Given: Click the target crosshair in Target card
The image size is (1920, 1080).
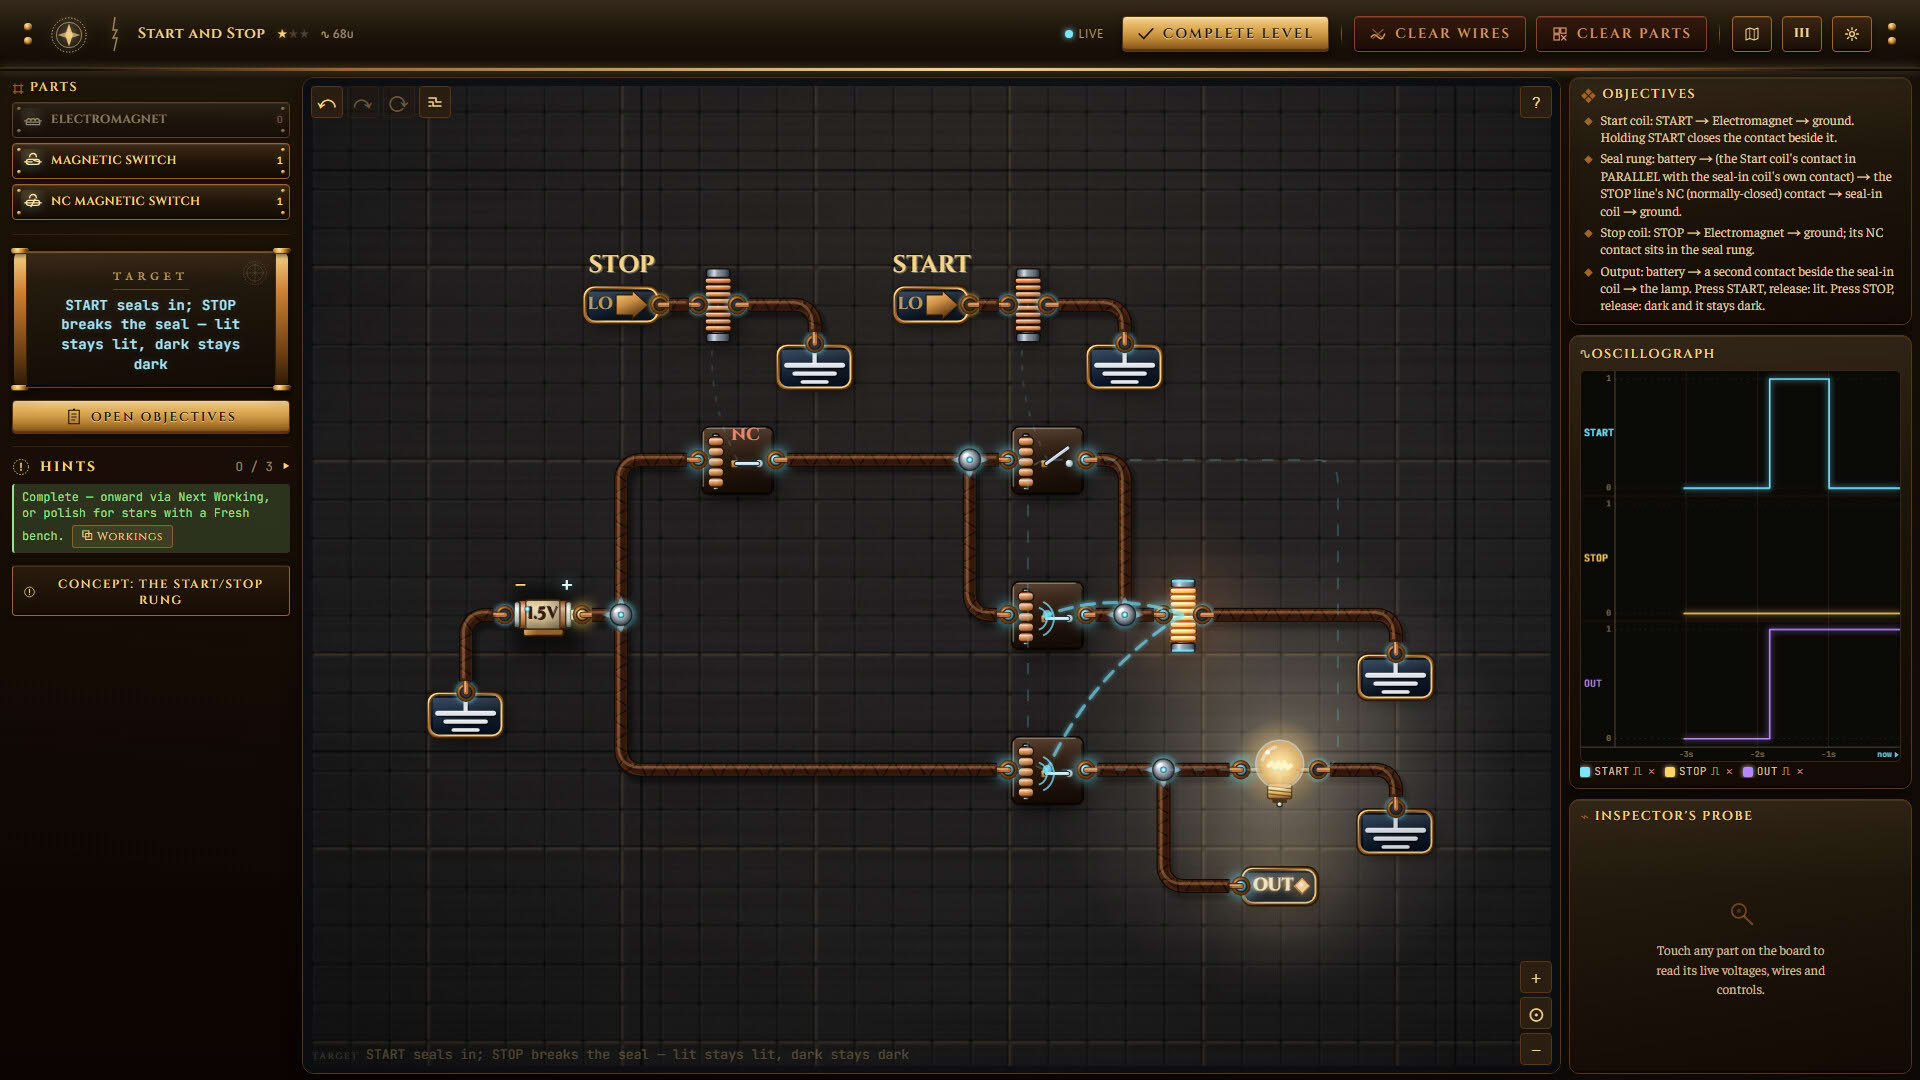Looking at the screenshot, I should [x=255, y=273].
